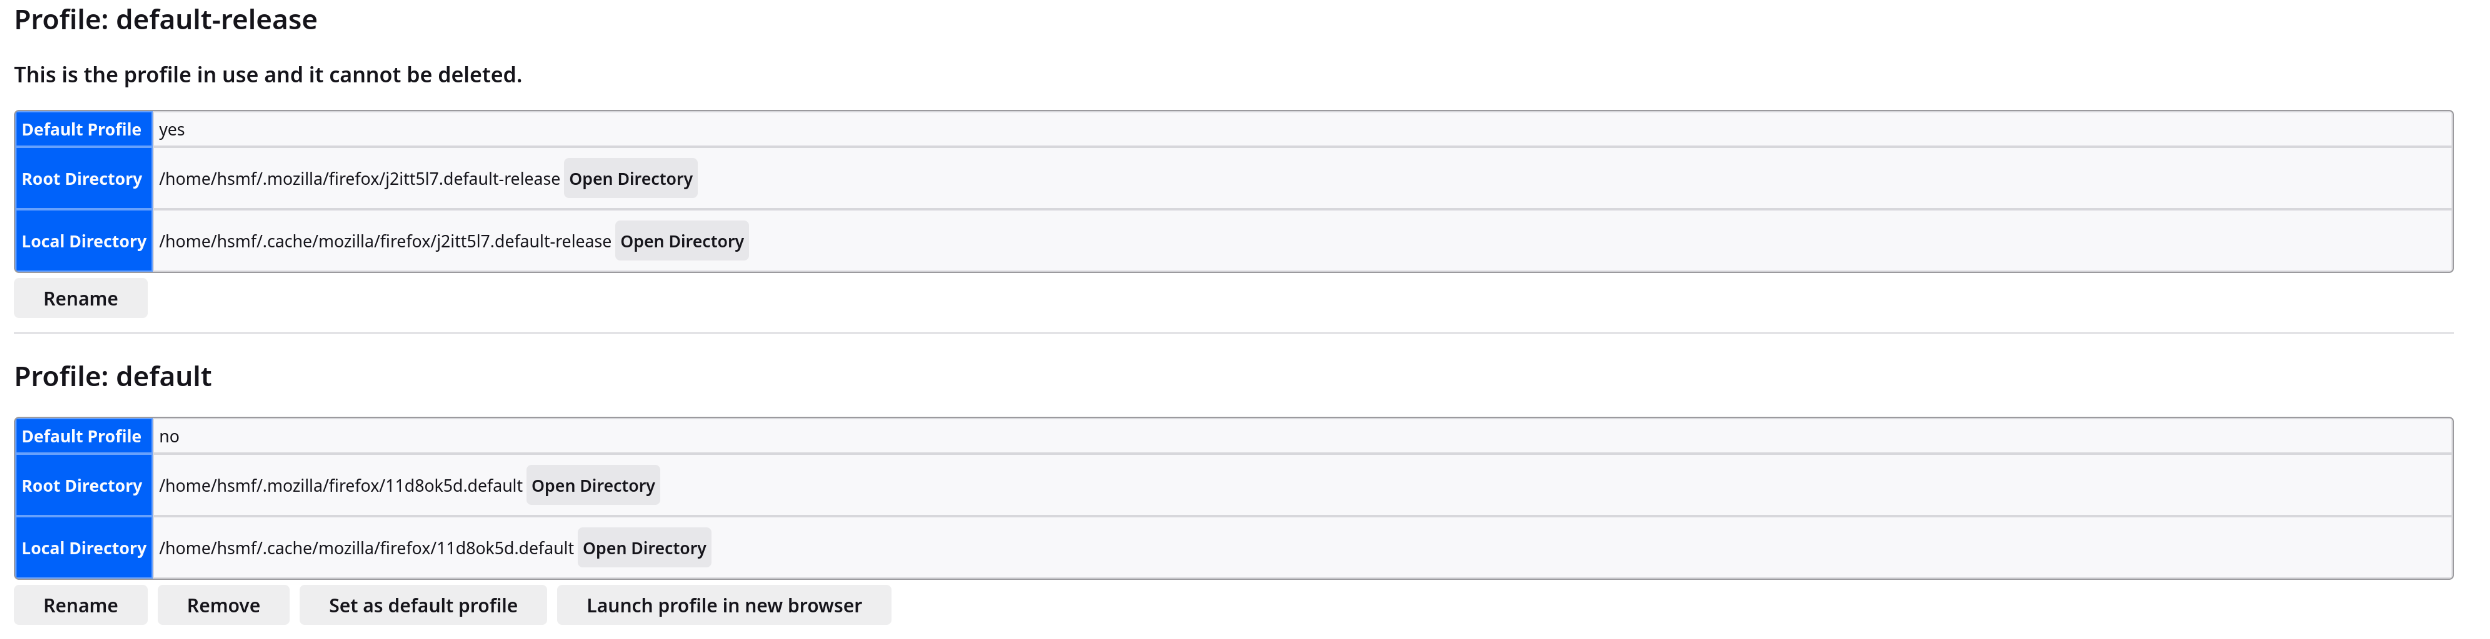Screen dimensions: 2490x639
Task: Click the j2itt5l7.default-release .mozilla root path text
Action: point(359,179)
